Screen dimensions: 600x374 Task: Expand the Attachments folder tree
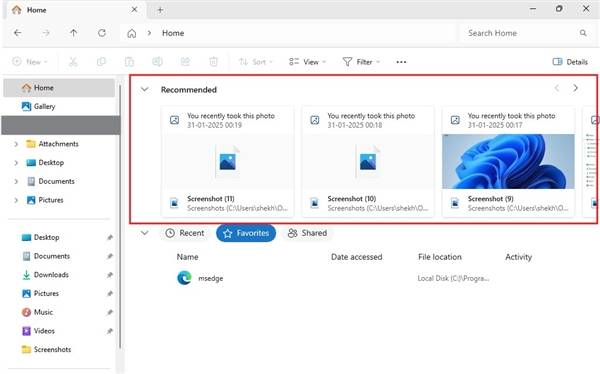point(16,144)
